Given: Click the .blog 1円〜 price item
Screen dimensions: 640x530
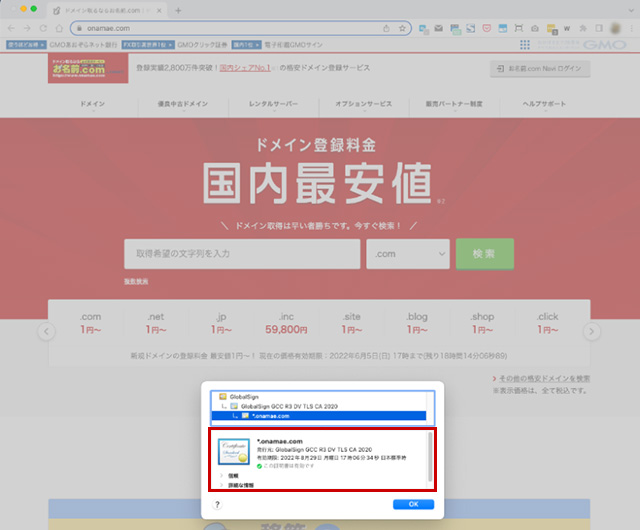Looking at the screenshot, I should (417, 323).
